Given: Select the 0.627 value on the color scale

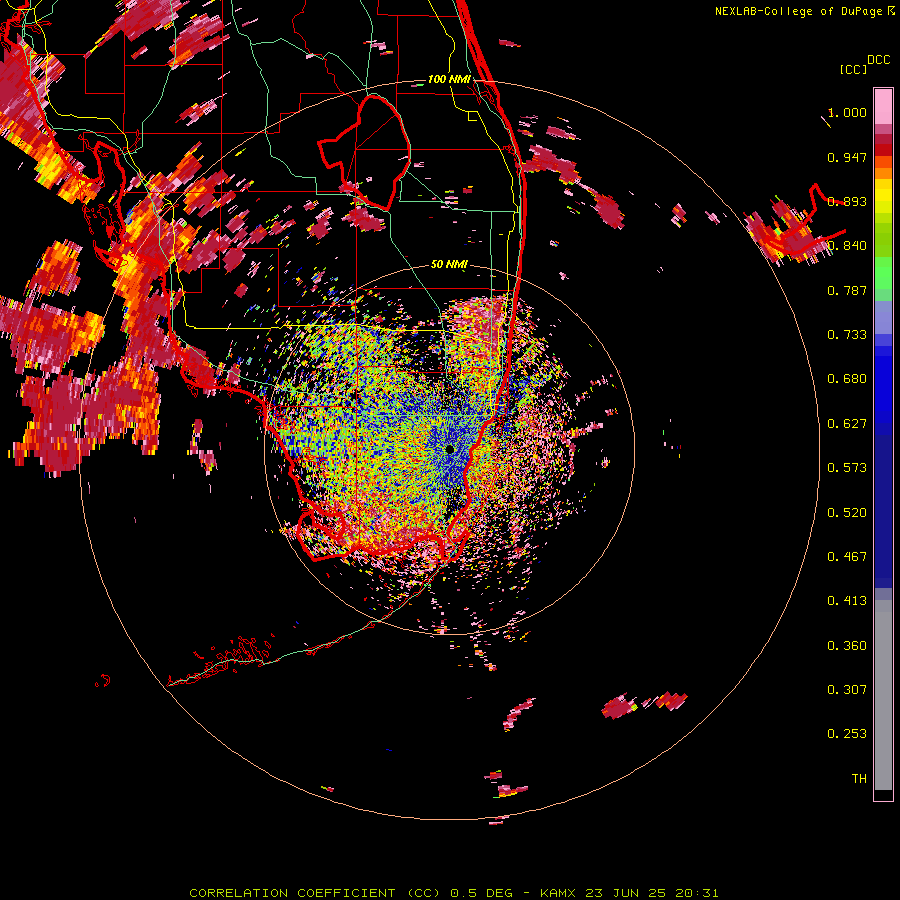Looking at the screenshot, I should pyautogui.click(x=847, y=424).
